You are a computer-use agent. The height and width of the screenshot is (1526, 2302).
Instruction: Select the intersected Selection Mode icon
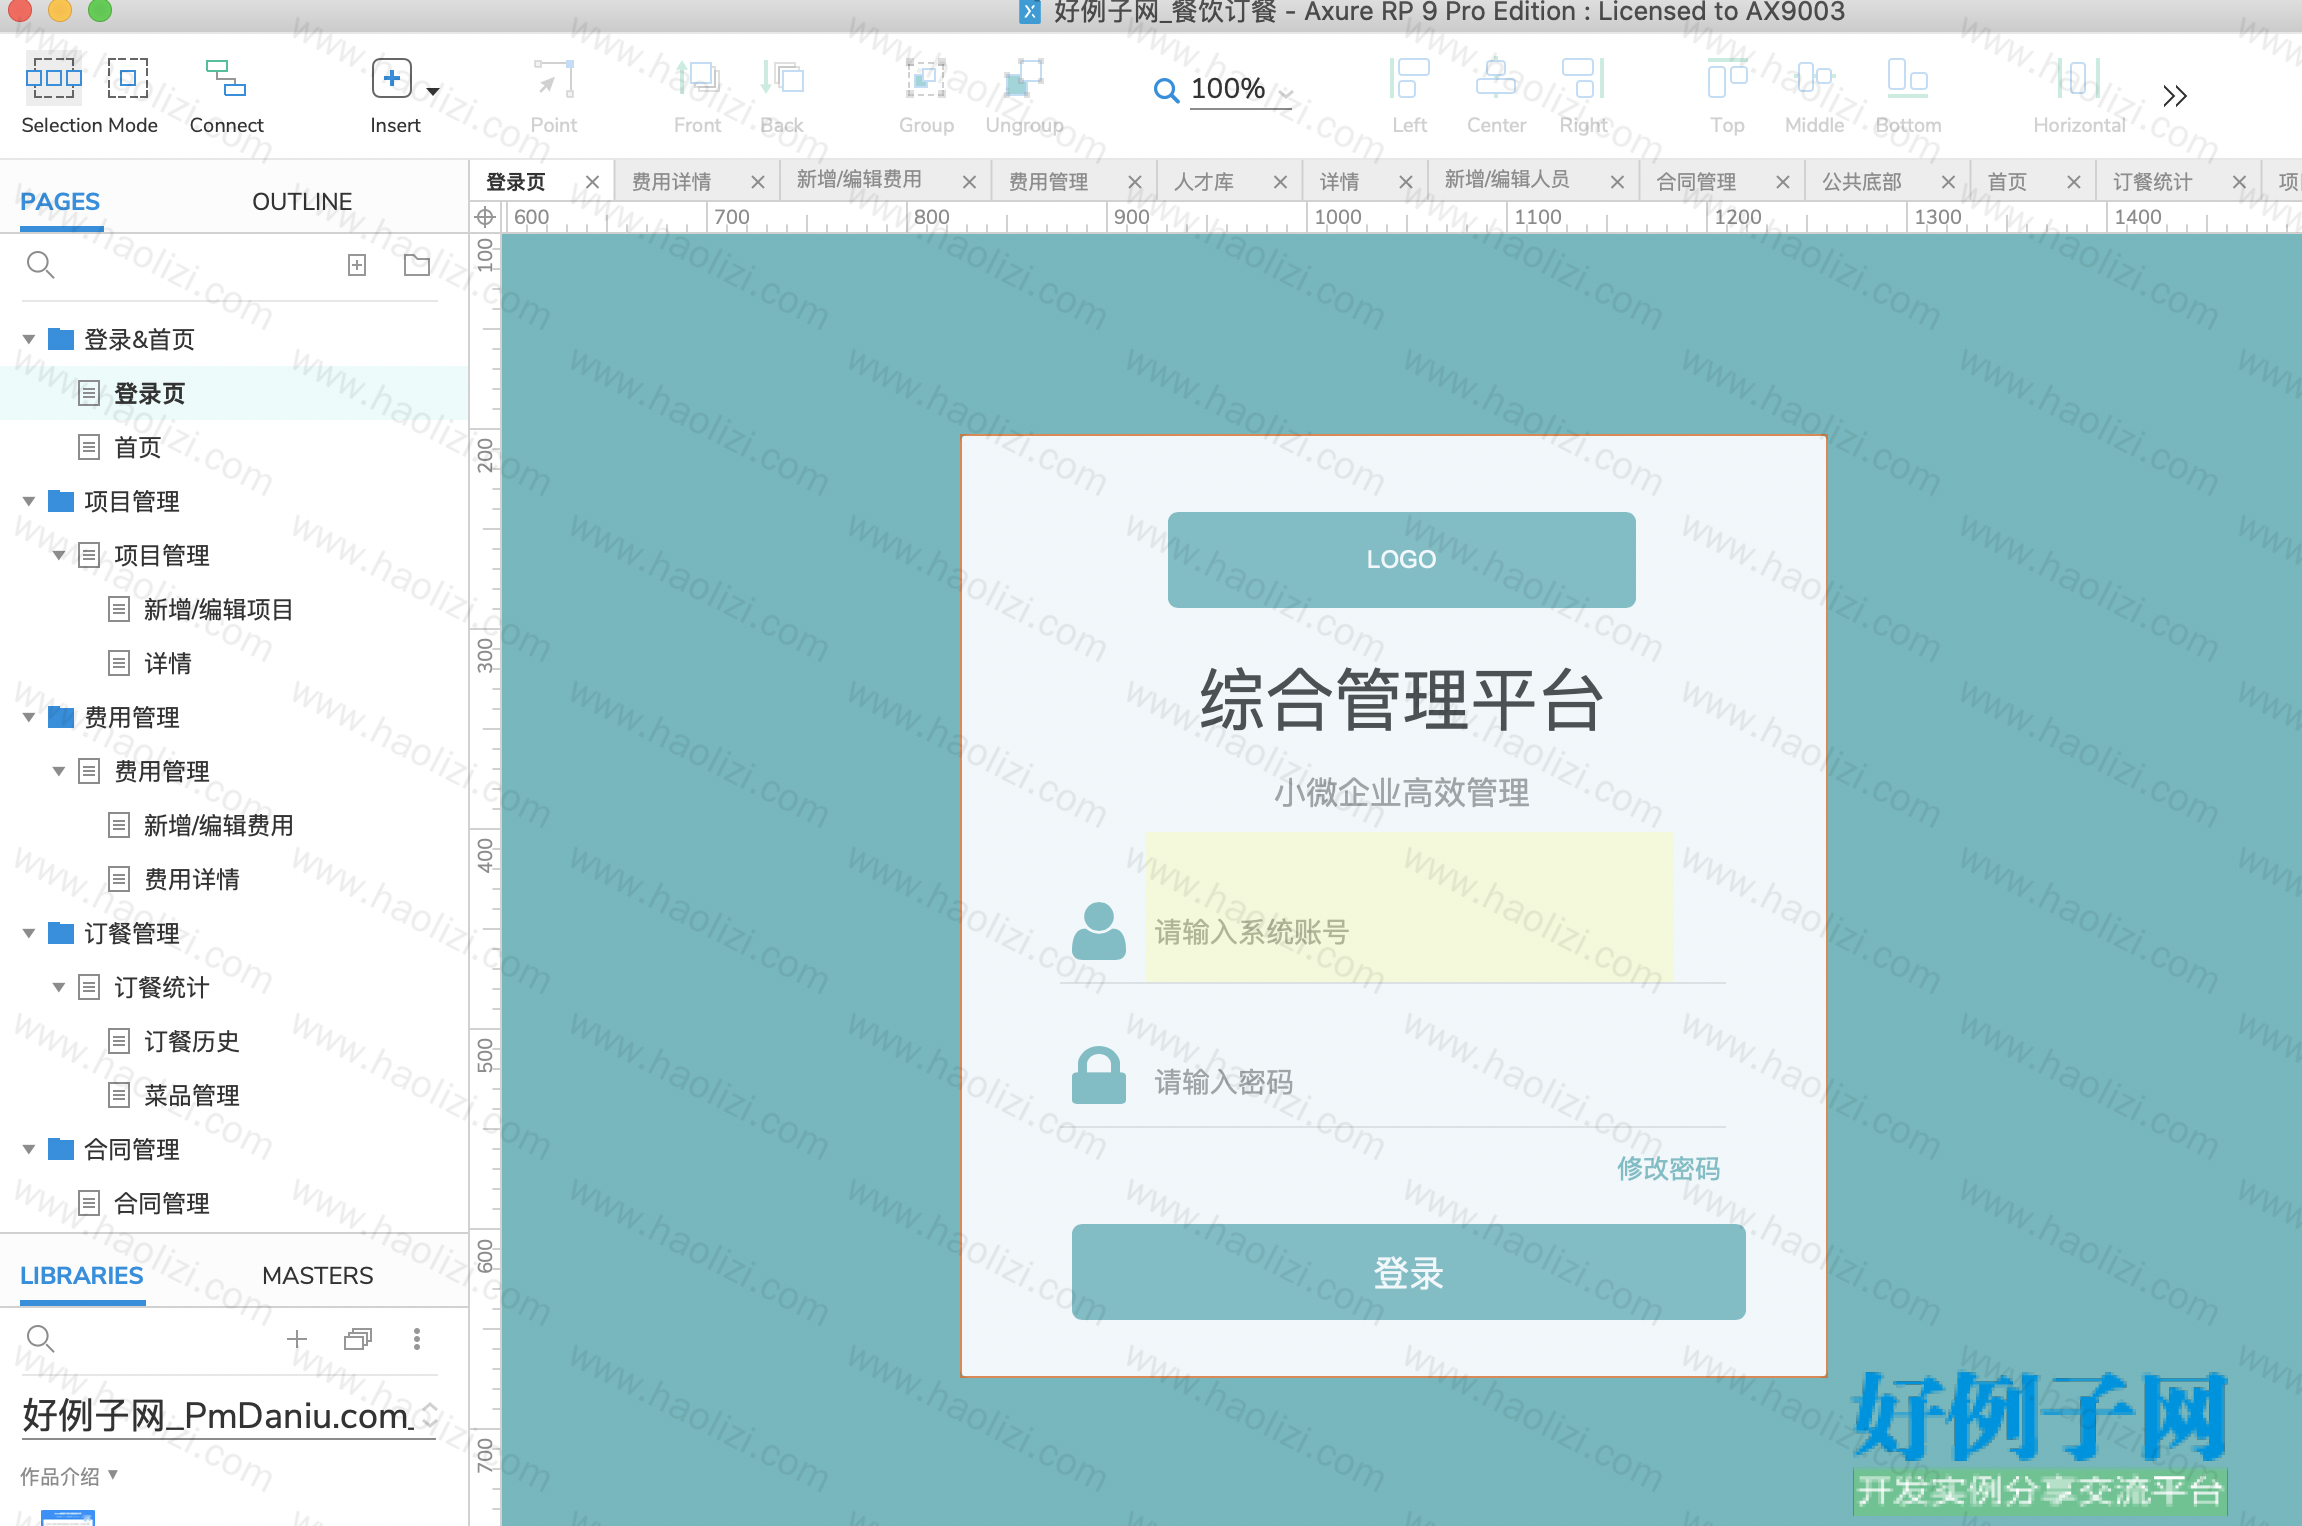point(53,77)
